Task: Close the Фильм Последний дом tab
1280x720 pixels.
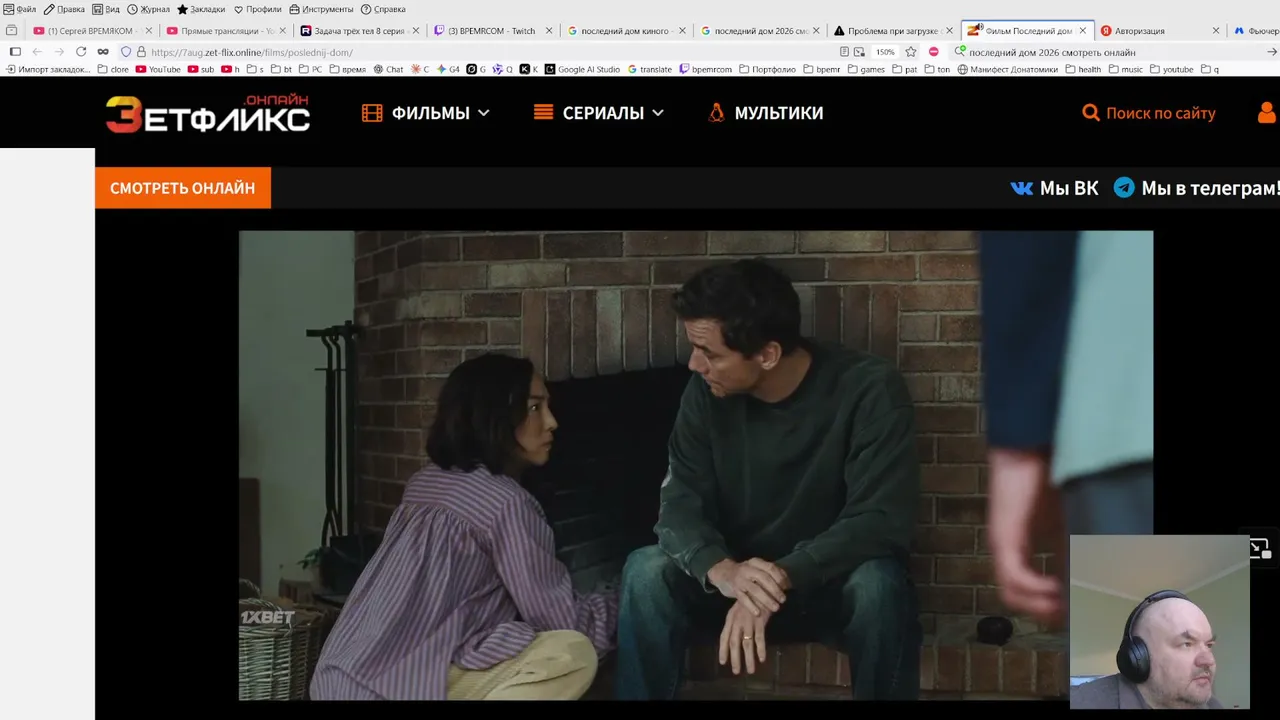Action: click(x=1082, y=31)
